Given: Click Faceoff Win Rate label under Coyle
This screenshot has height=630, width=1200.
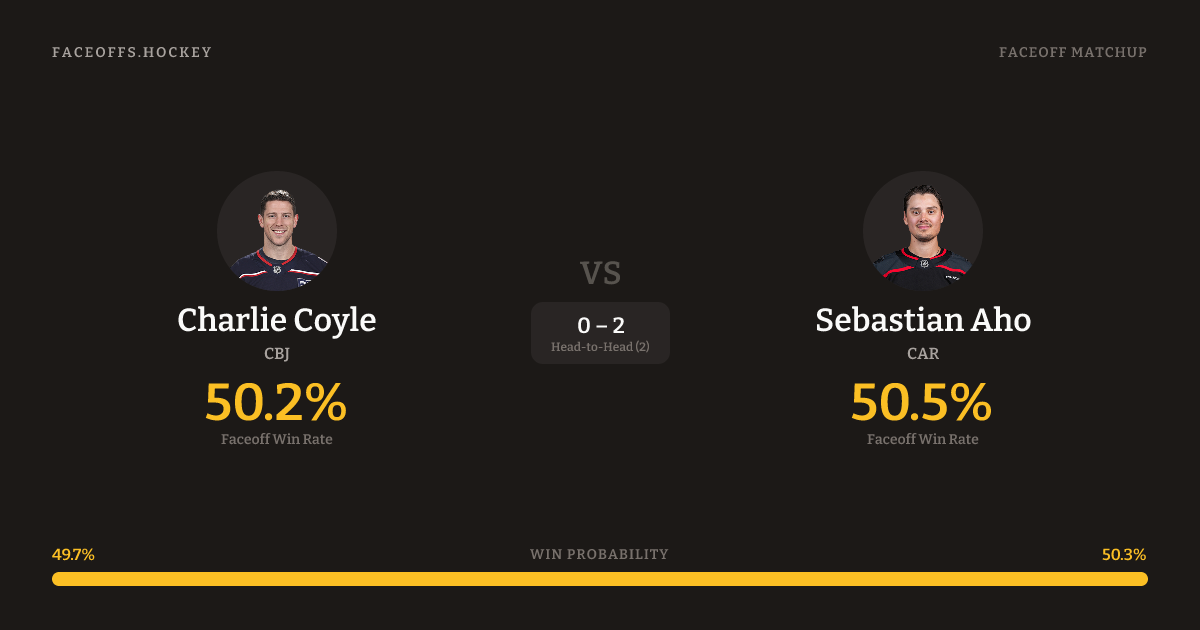Looking at the screenshot, I should click(x=277, y=439).
